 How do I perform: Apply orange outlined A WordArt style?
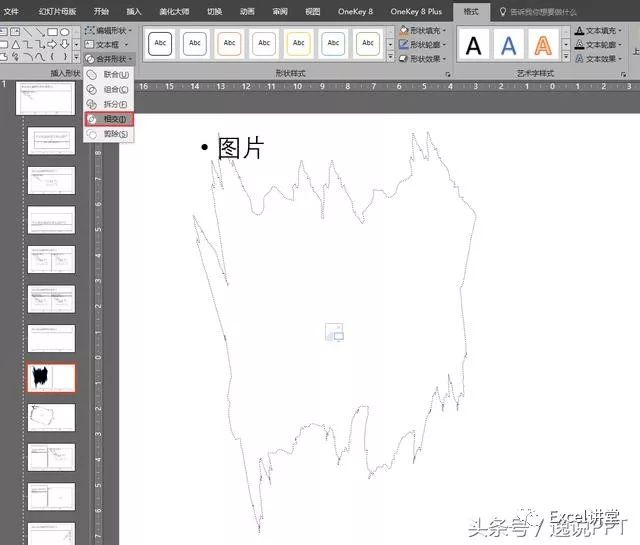543,45
